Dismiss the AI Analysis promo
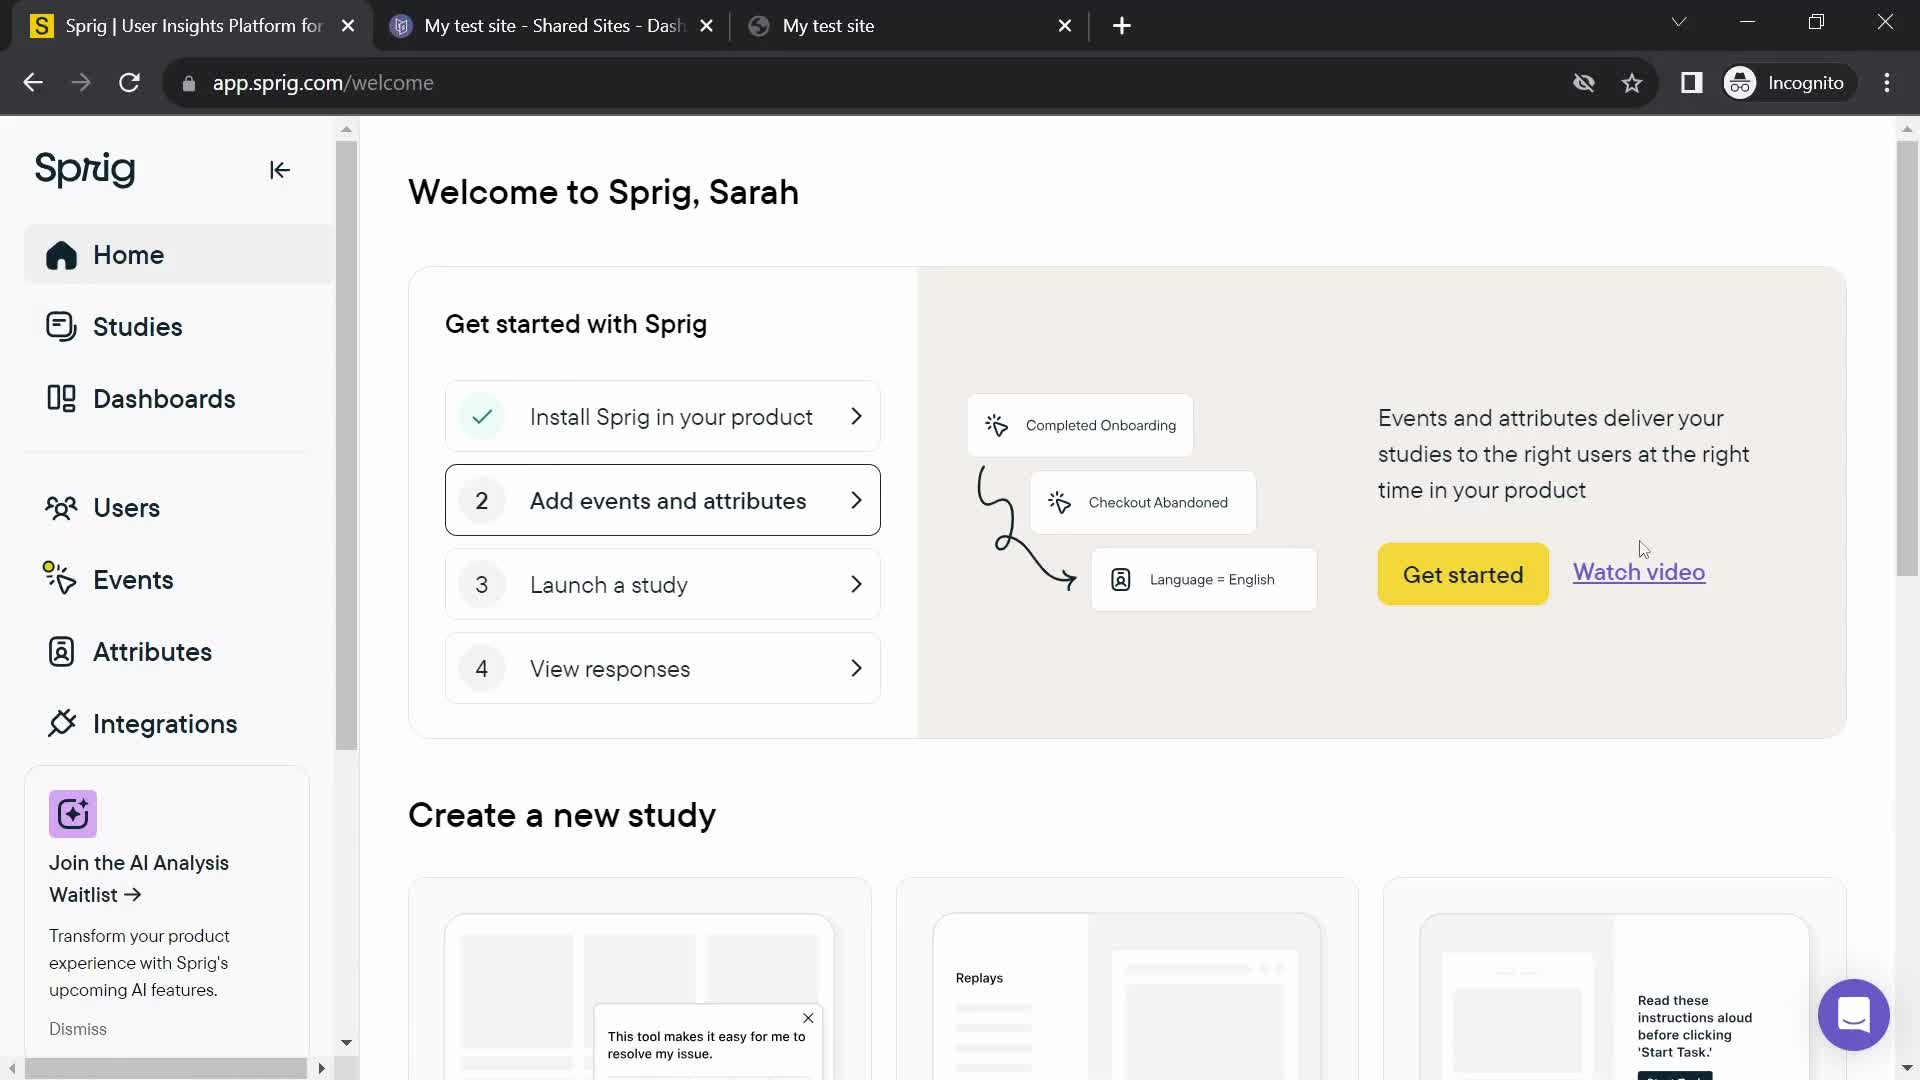The image size is (1920, 1080). coord(78,1029)
